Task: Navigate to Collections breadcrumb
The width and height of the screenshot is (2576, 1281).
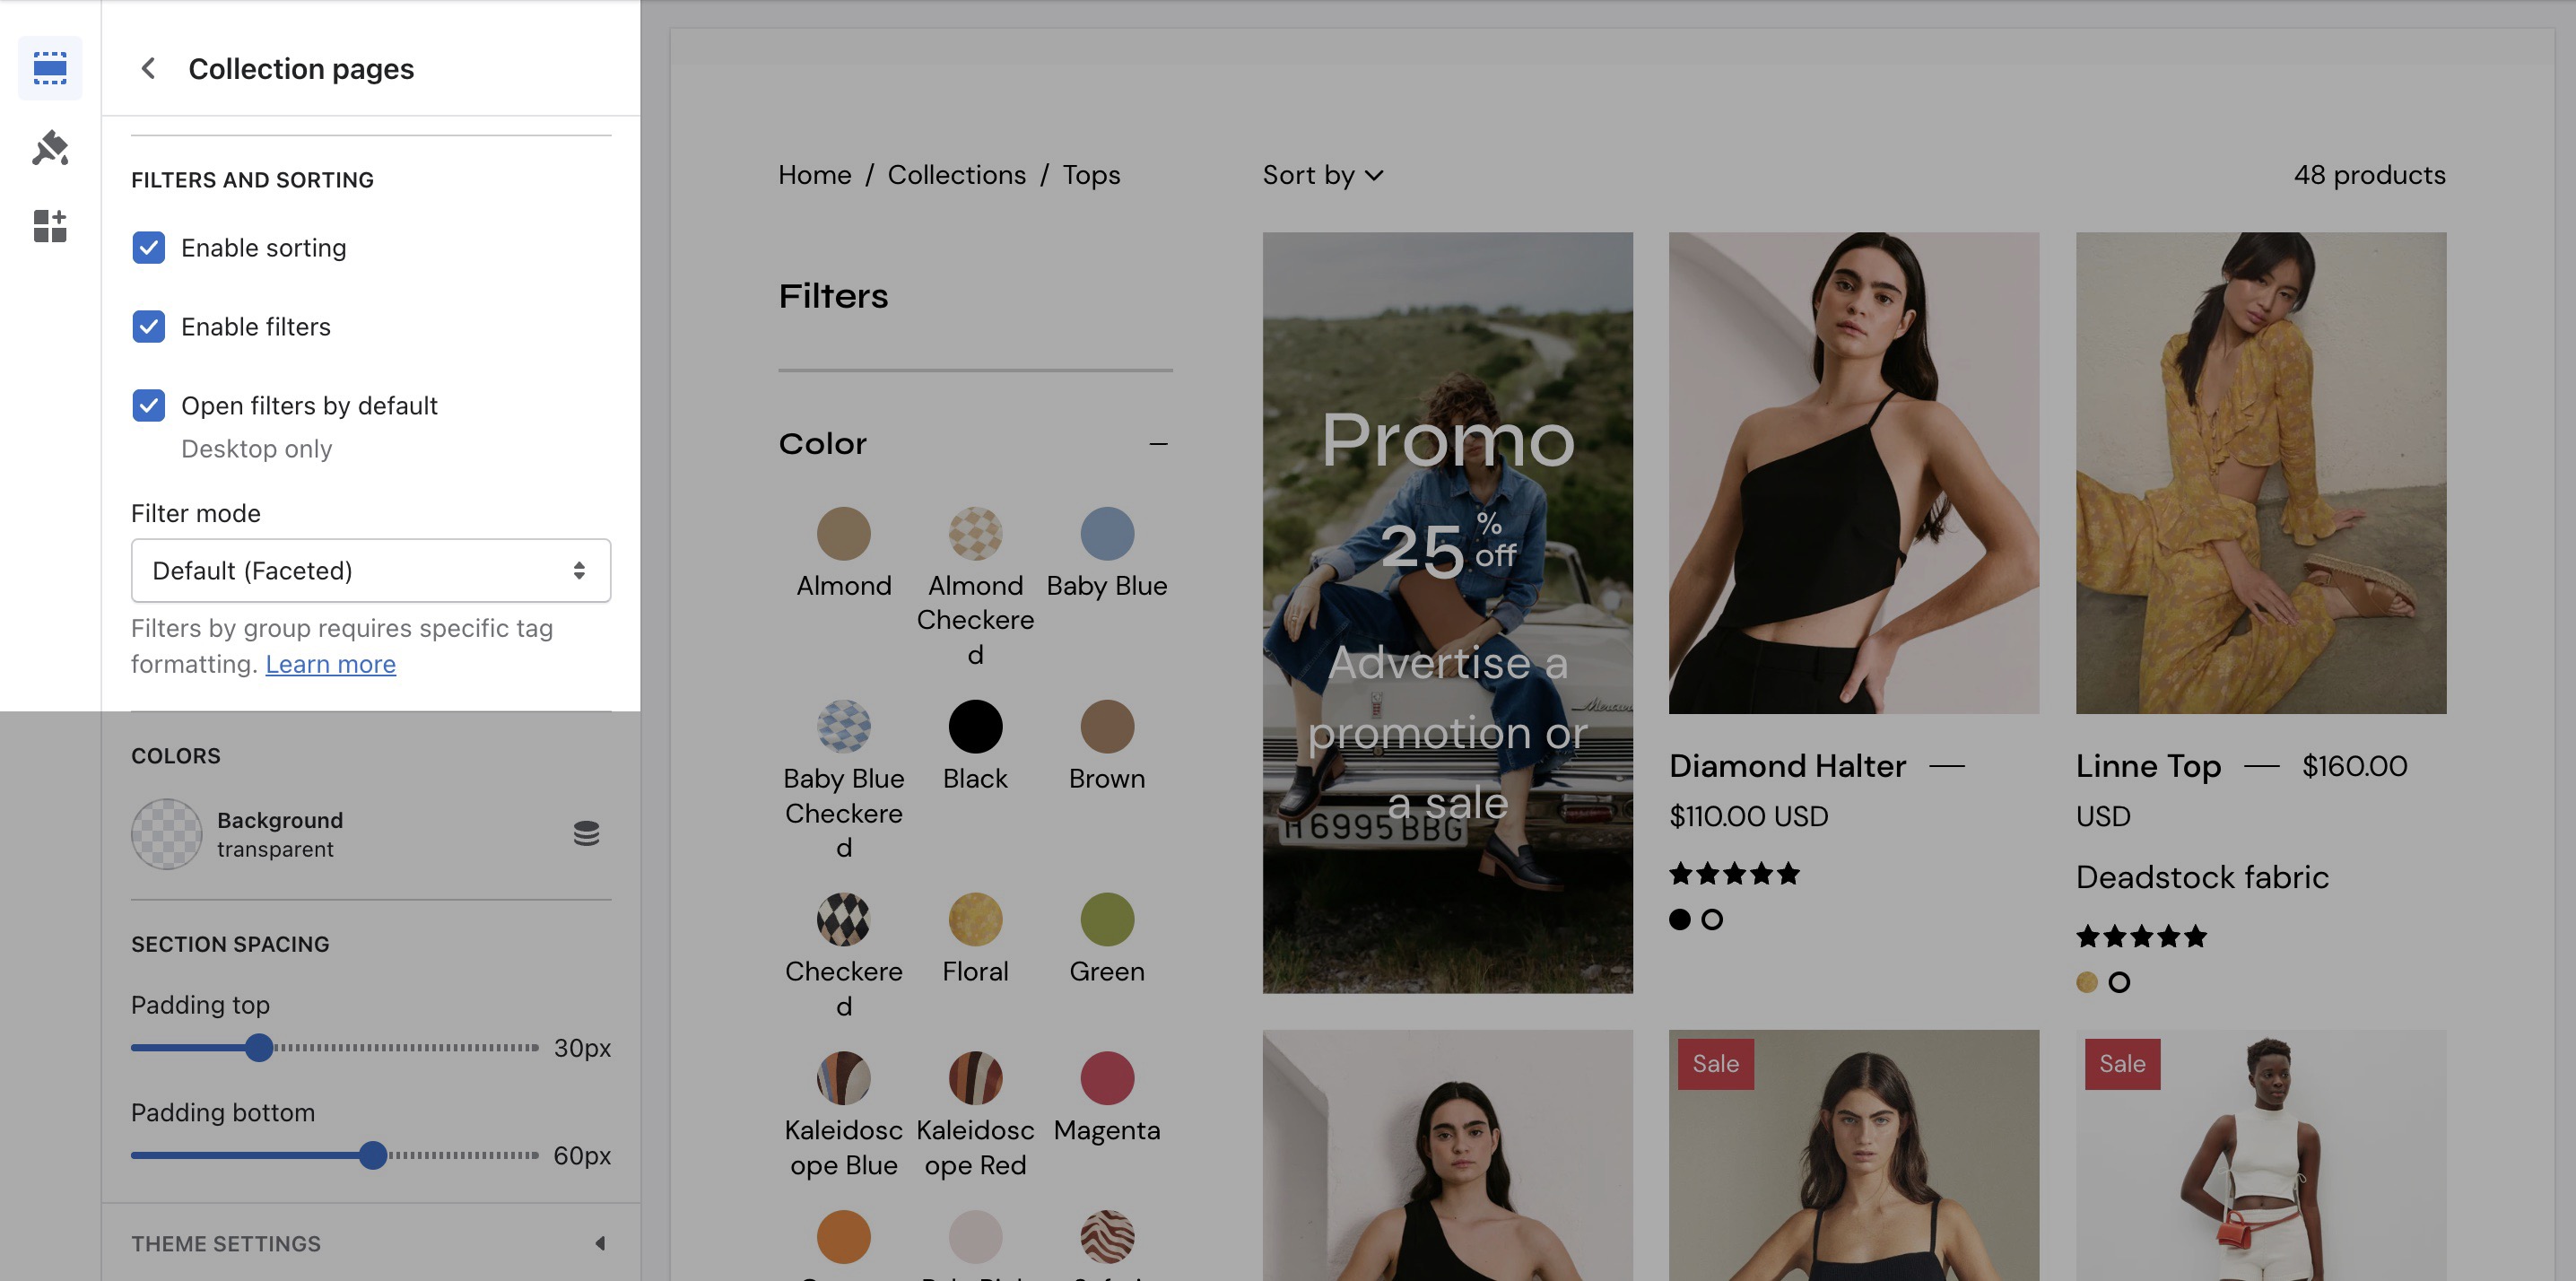Action: pyautogui.click(x=956, y=175)
